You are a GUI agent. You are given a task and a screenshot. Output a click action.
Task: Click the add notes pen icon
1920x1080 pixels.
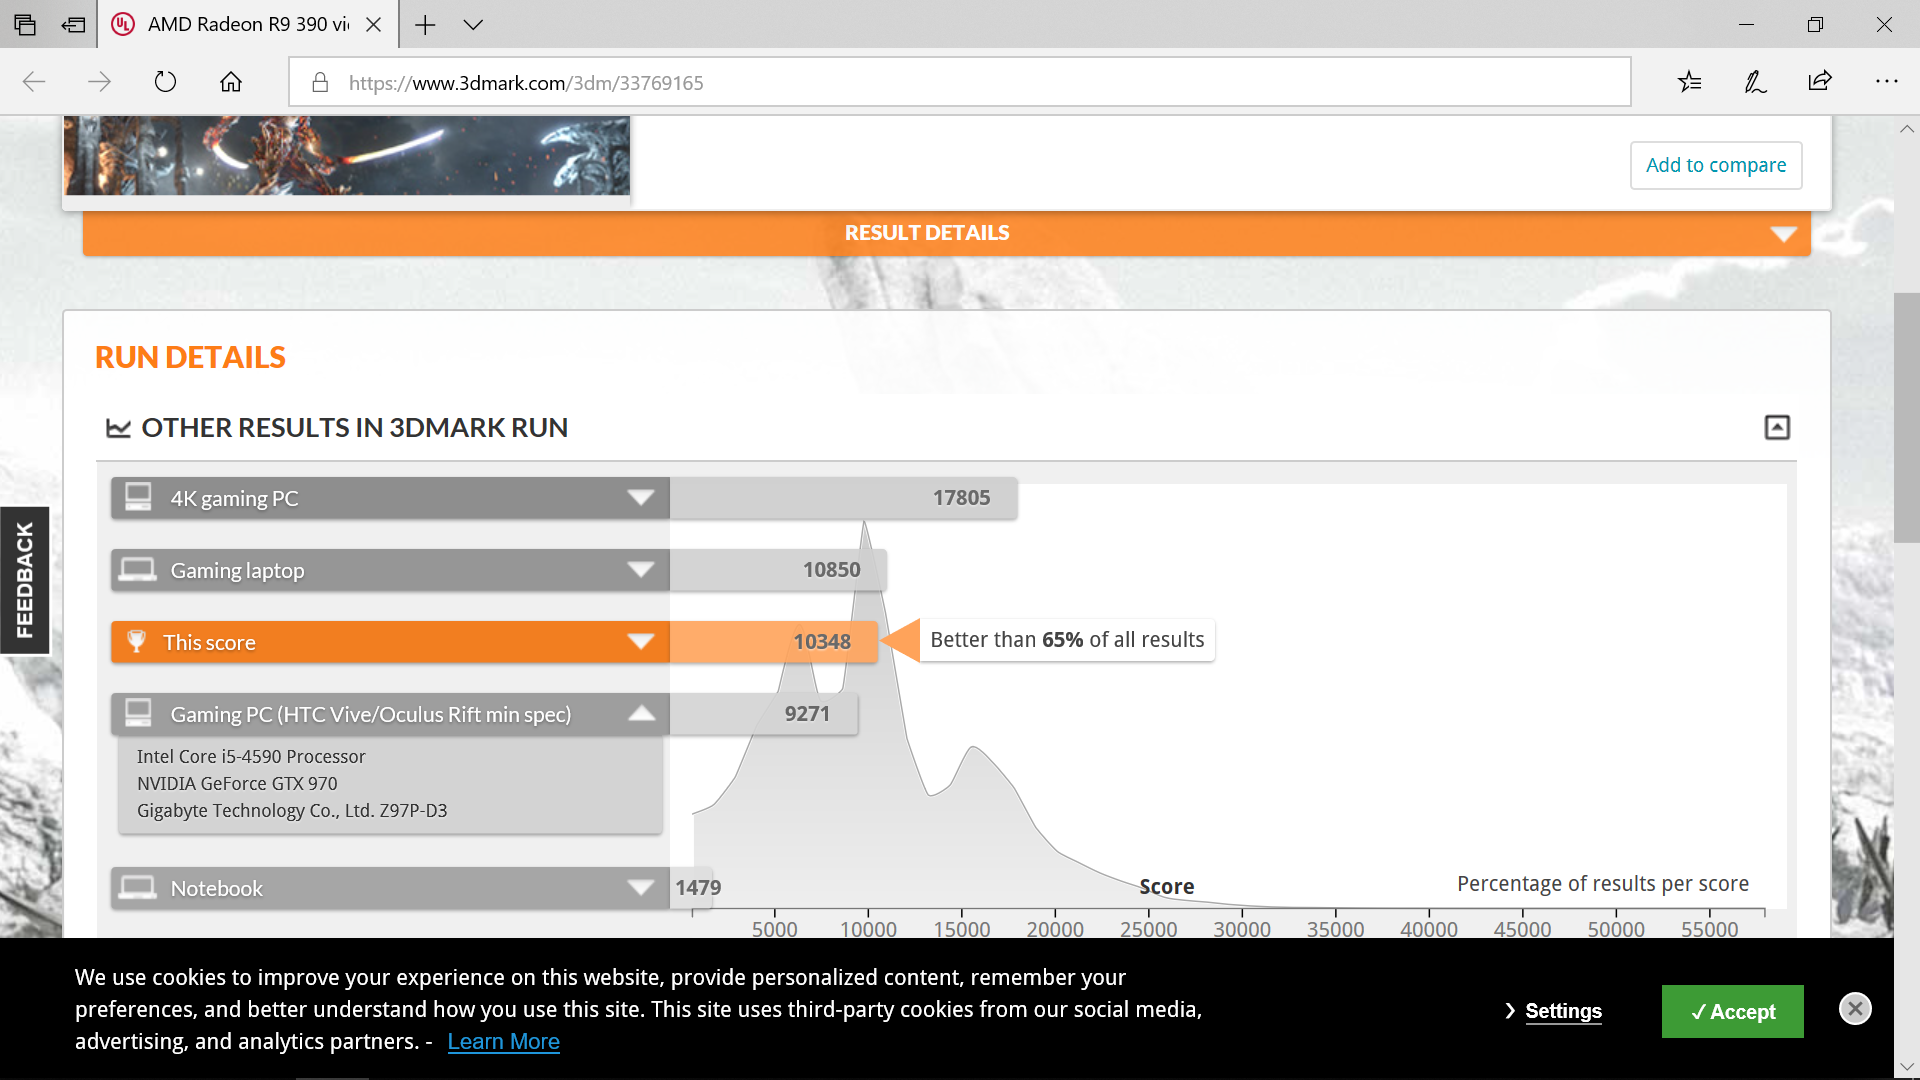pyautogui.click(x=1755, y=82)
